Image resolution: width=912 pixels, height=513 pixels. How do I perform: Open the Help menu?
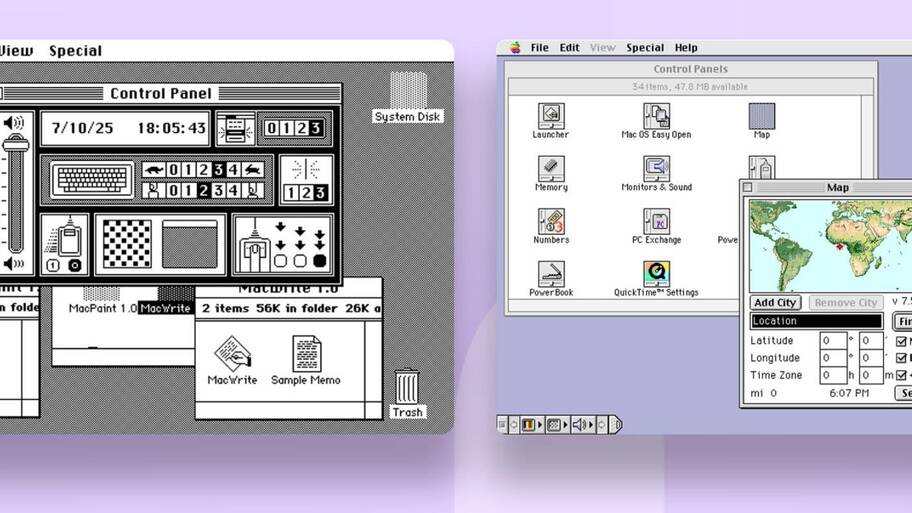[686, 48]
